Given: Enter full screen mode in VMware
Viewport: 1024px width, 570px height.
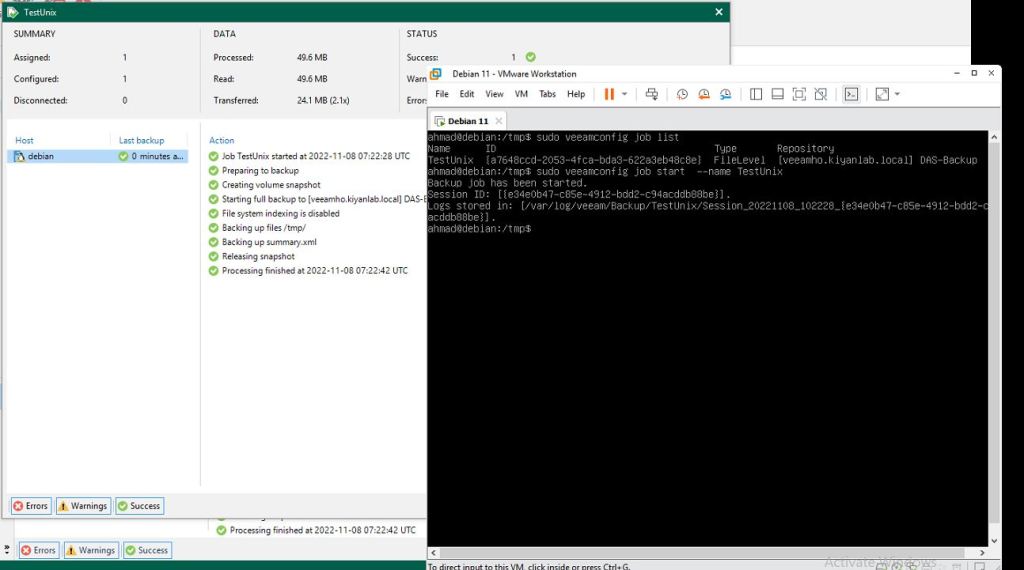Looking at the screenshot, I should click(799, 94).
